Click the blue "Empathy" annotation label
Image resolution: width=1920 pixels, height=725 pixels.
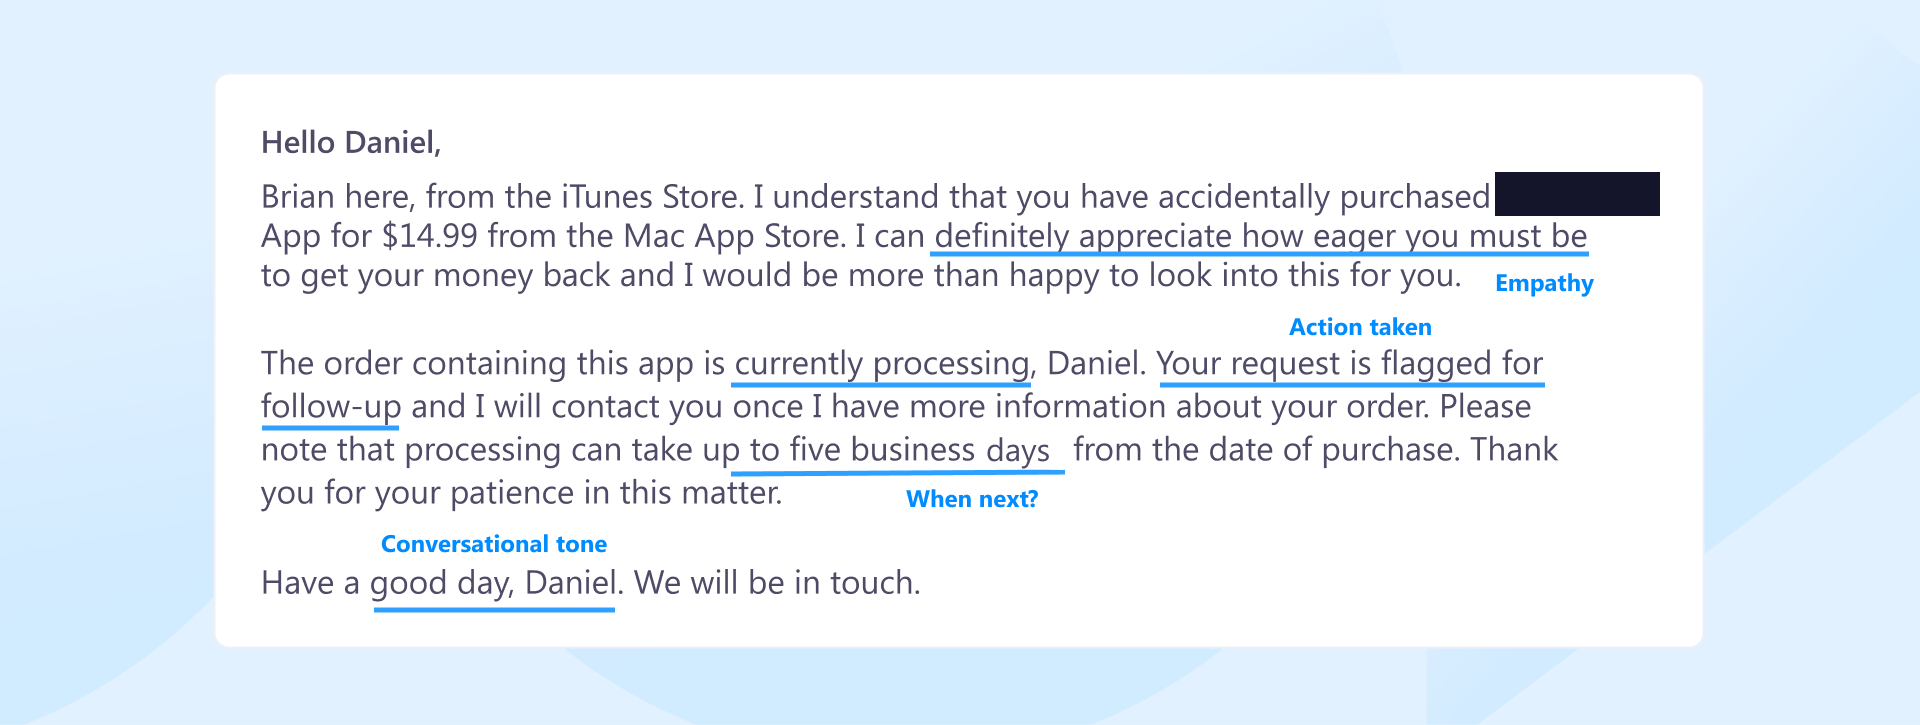click(x=1543, y=284)
